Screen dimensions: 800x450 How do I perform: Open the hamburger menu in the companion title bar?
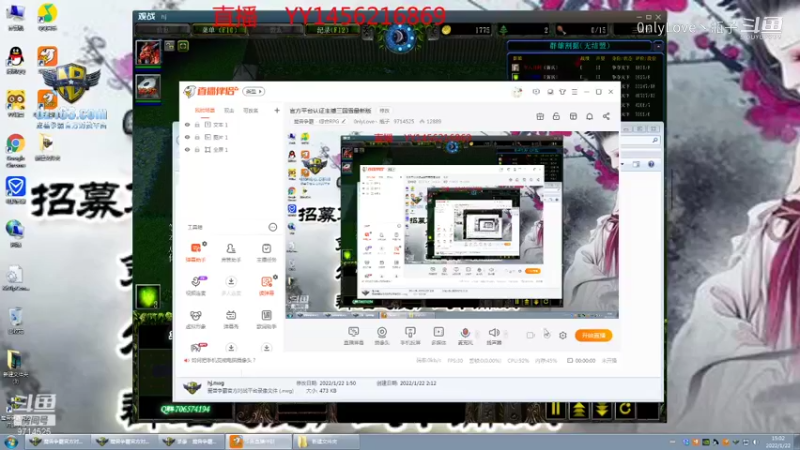574,92
